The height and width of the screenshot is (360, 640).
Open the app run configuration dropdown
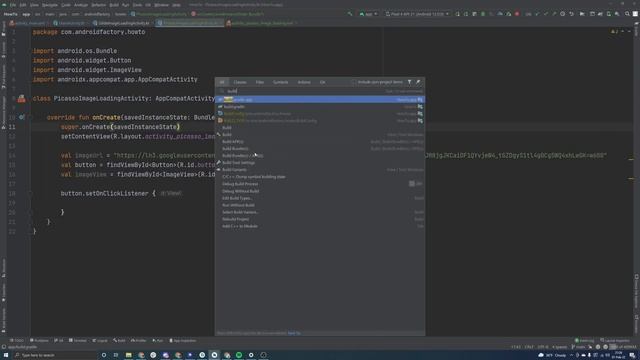click(368, 14)
